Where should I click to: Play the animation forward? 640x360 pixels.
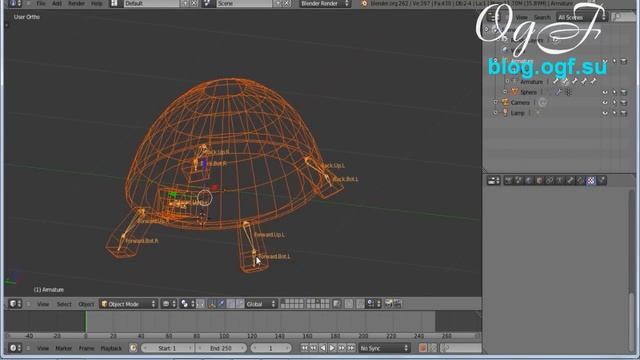(332, 348)
